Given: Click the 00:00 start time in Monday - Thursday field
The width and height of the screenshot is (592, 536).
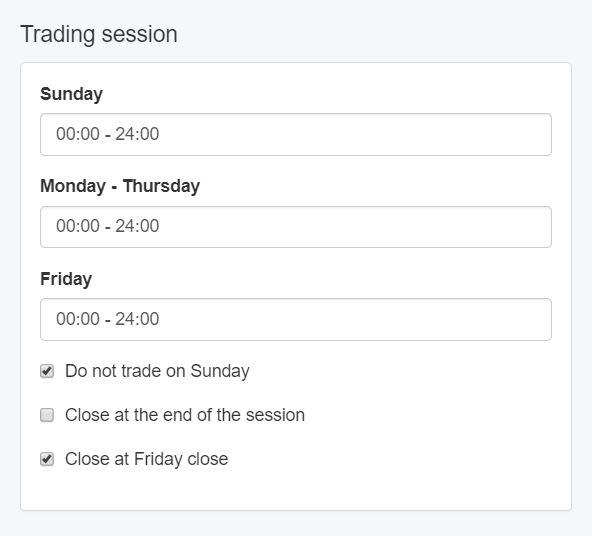Looking at the screenshot, I should pyautogui.click(x=78, y=226).
